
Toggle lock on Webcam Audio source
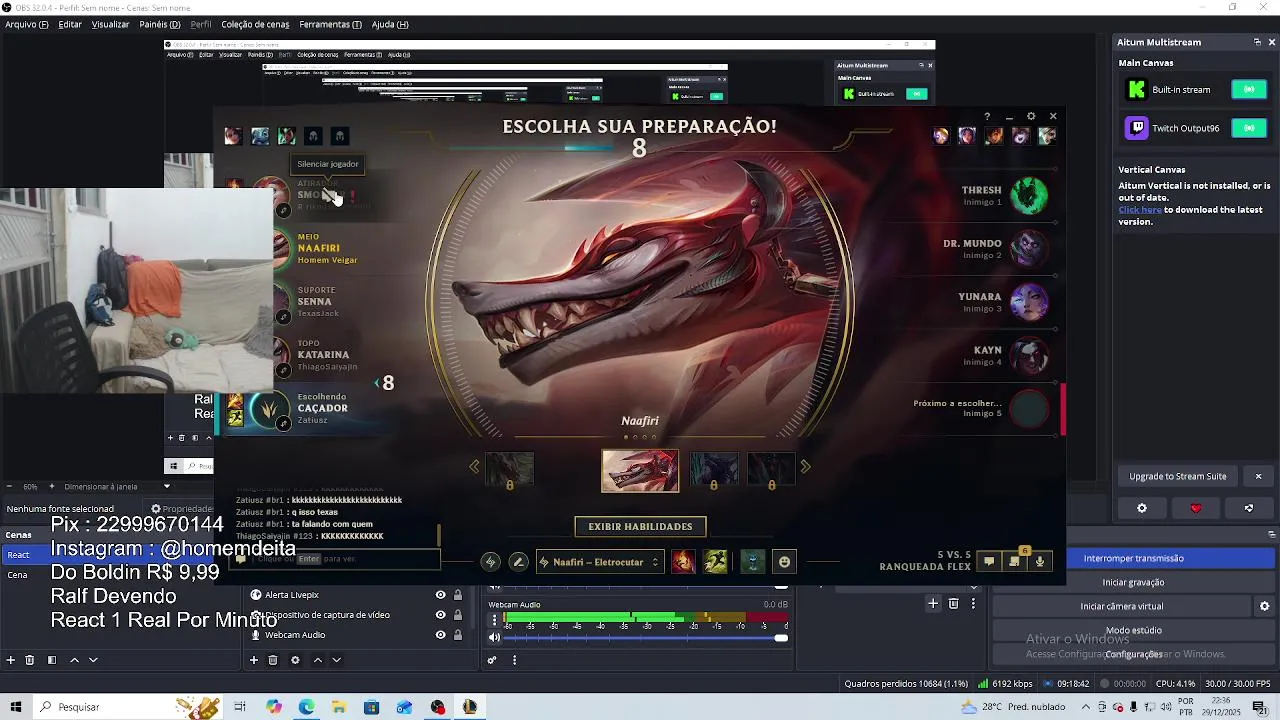tap(458, 635)
